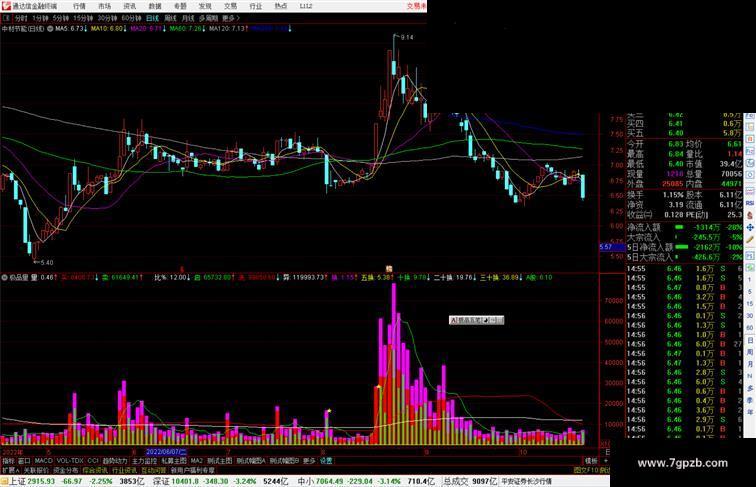
Task: Click the 60-minute period shortcut in right sidebar
Action: point(750,327)
